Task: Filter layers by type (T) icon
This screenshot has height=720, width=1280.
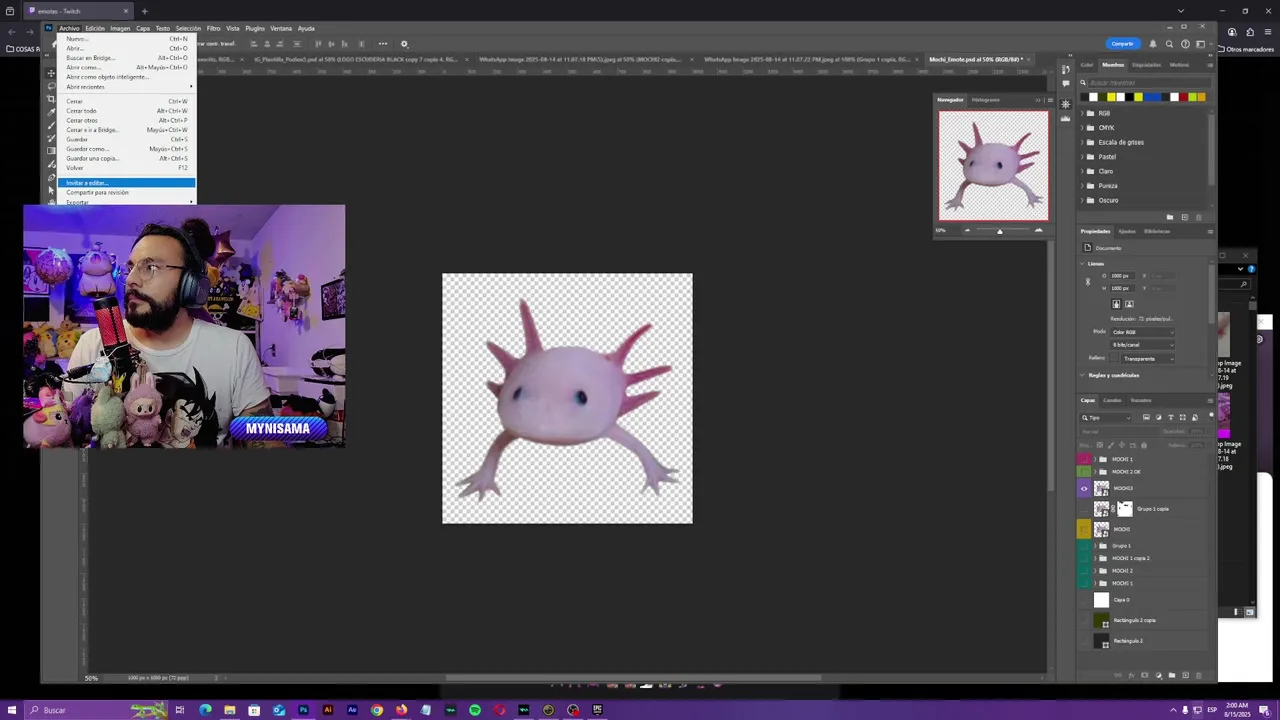Action: (x=1171, y=417)
